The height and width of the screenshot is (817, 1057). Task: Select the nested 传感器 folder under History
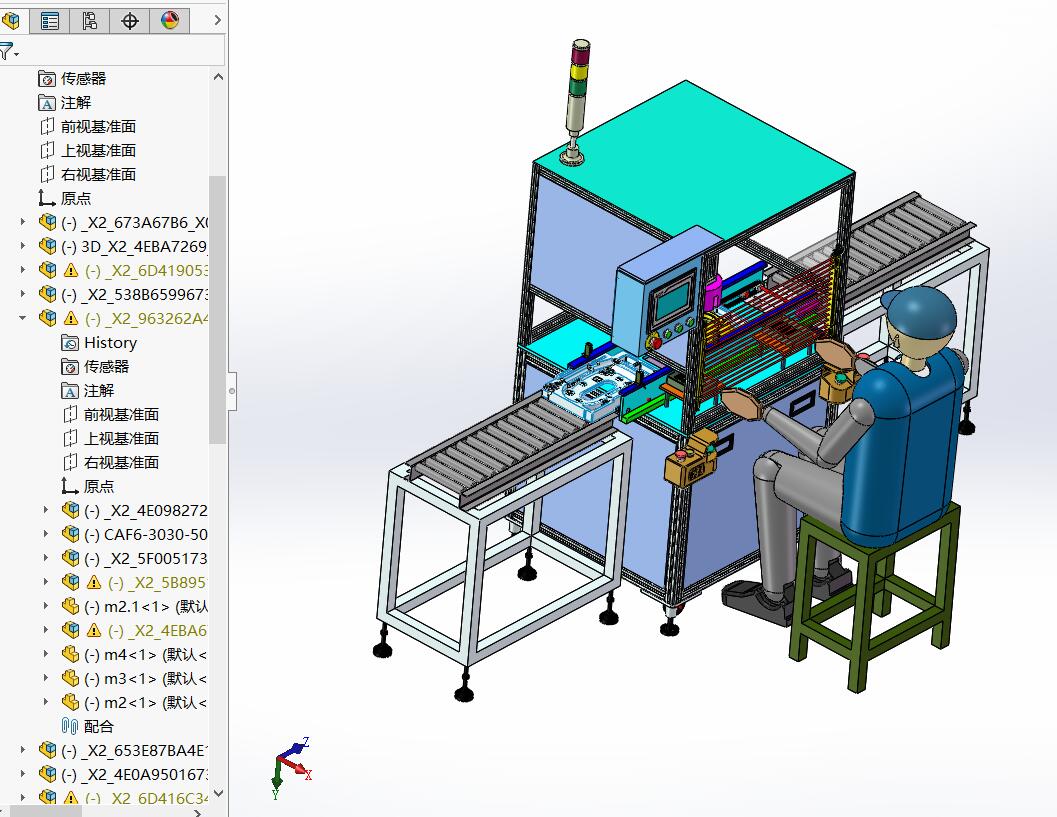95,367
